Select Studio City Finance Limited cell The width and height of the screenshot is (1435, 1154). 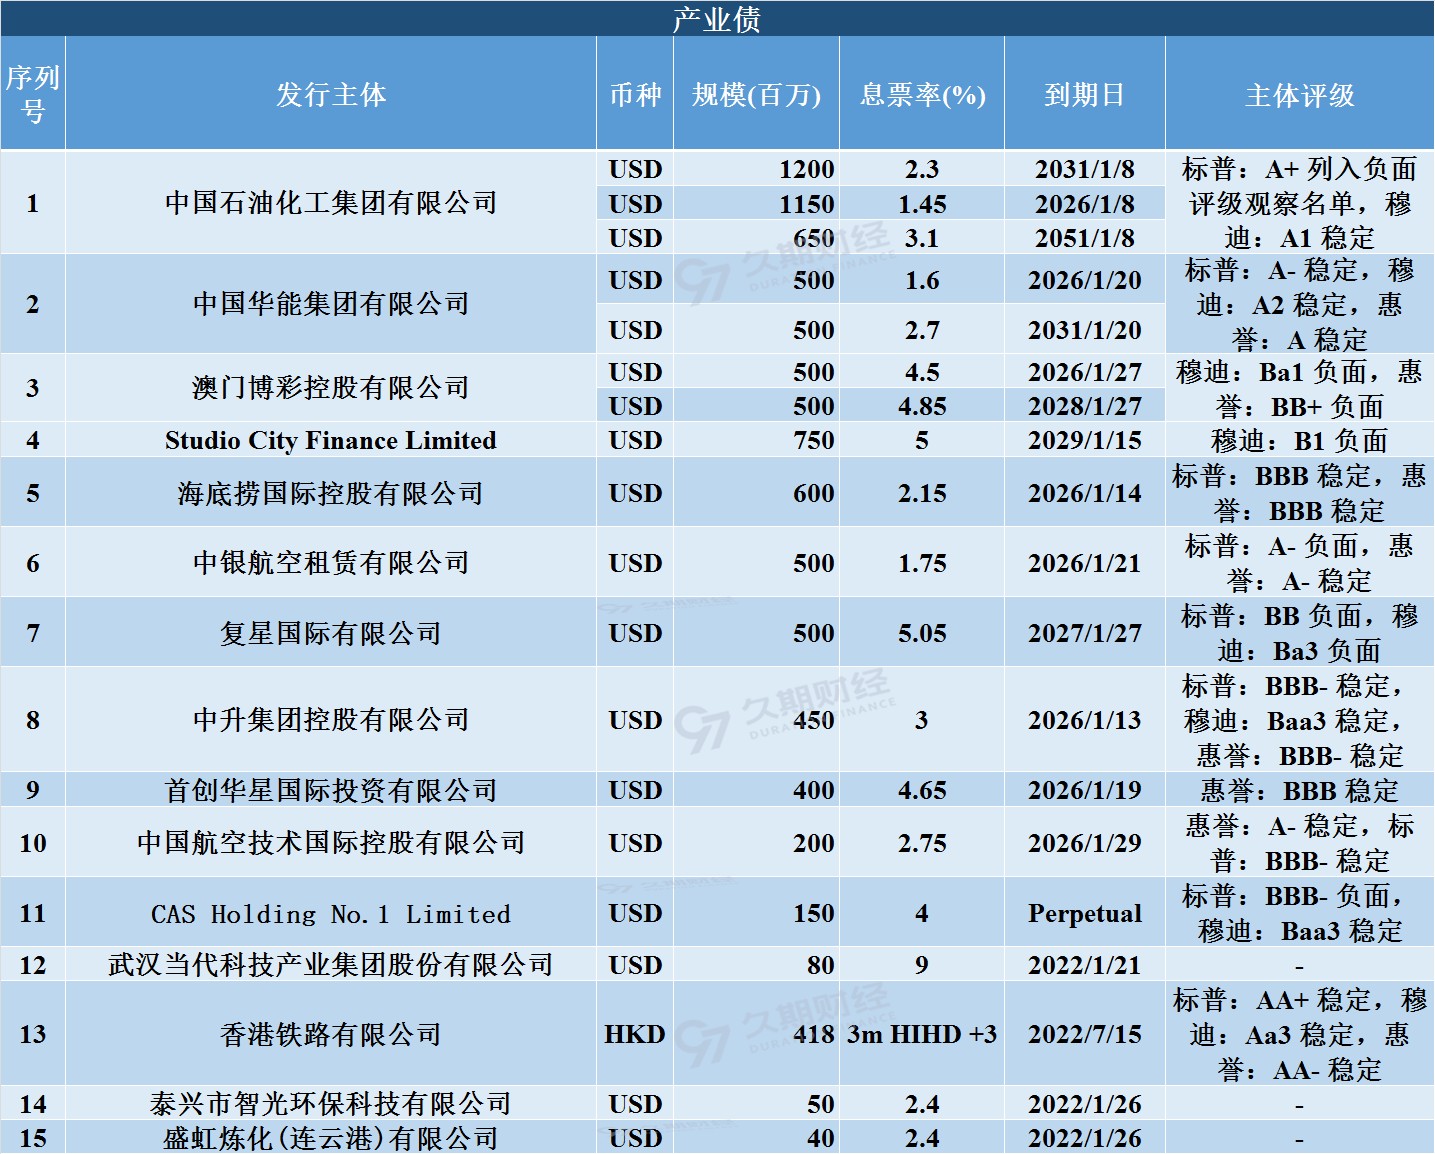click(x=331, y=440)
